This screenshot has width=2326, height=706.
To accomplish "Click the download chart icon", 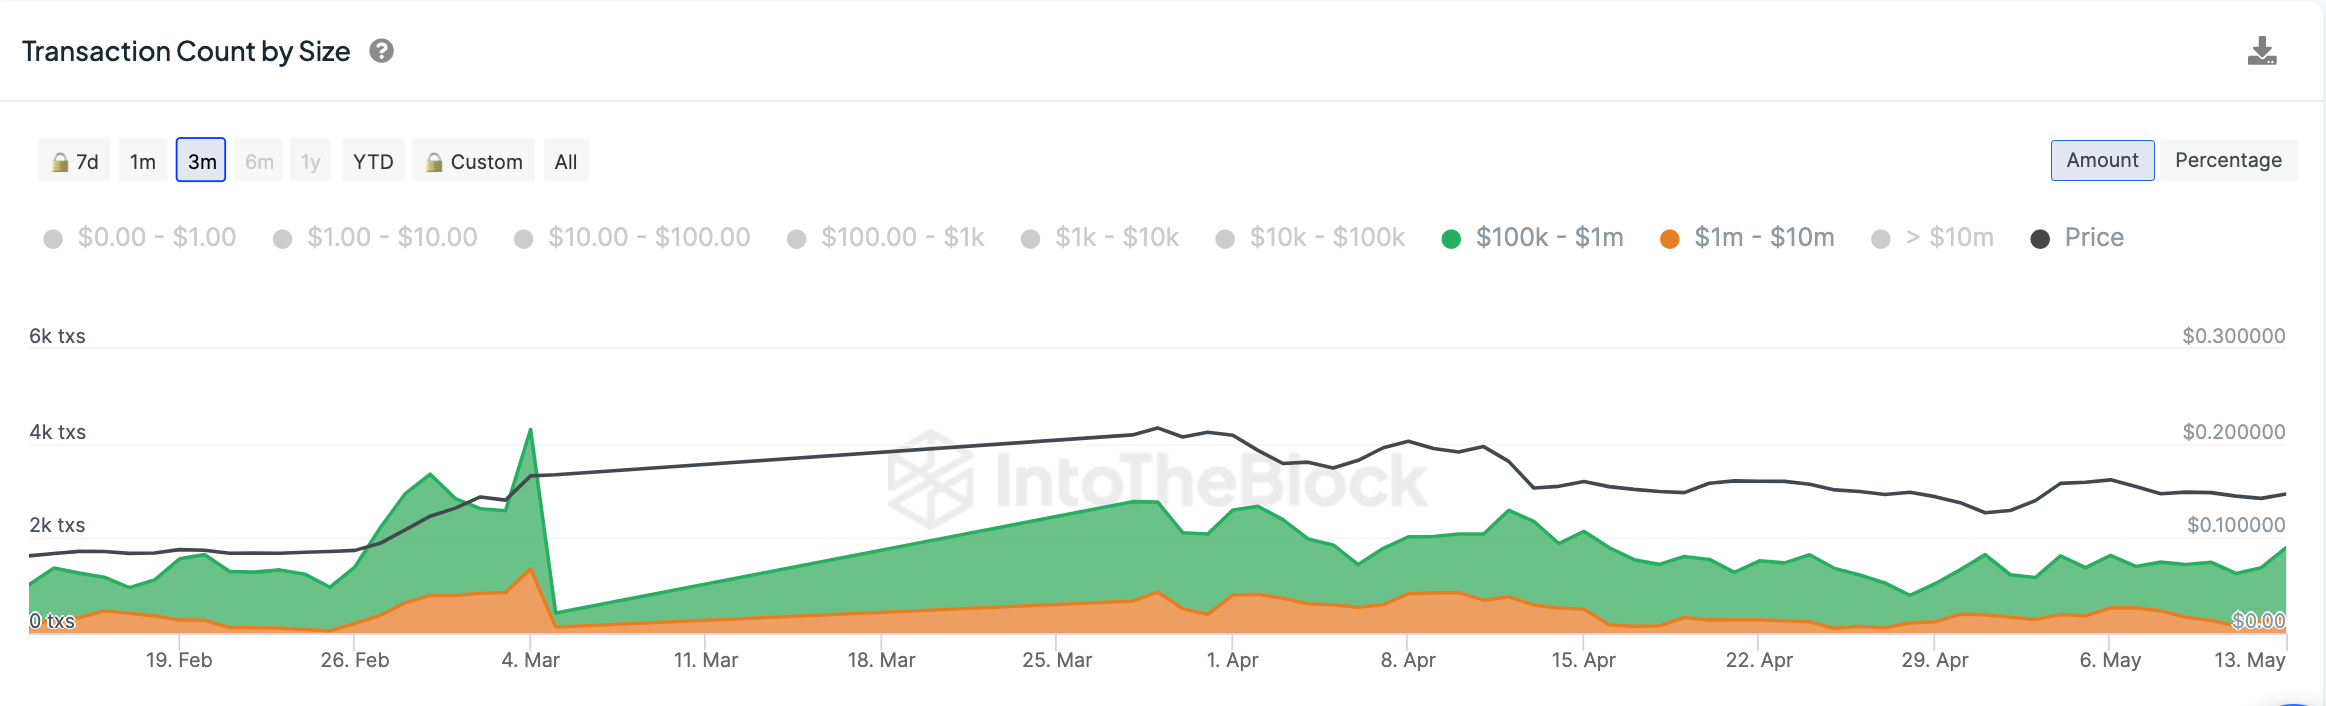I will click(2261, 52).
